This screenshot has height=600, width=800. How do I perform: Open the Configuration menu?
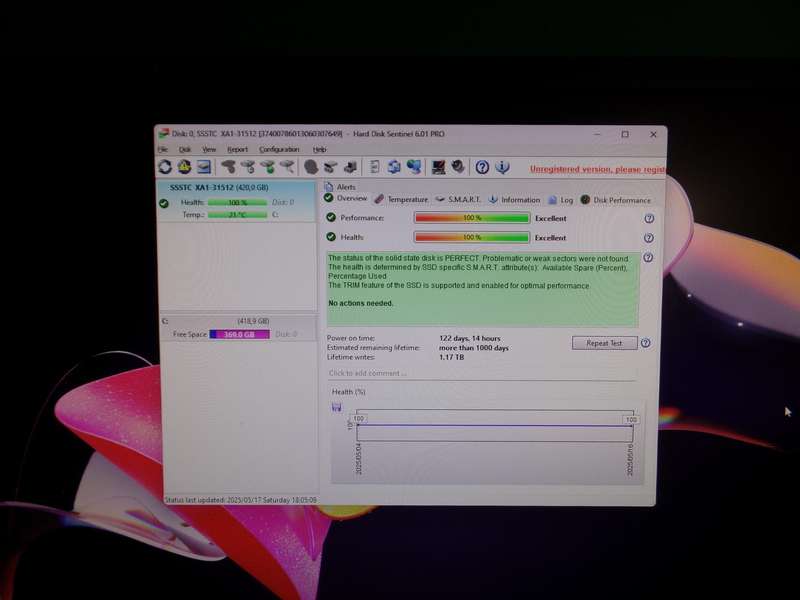tap(279, 149)
